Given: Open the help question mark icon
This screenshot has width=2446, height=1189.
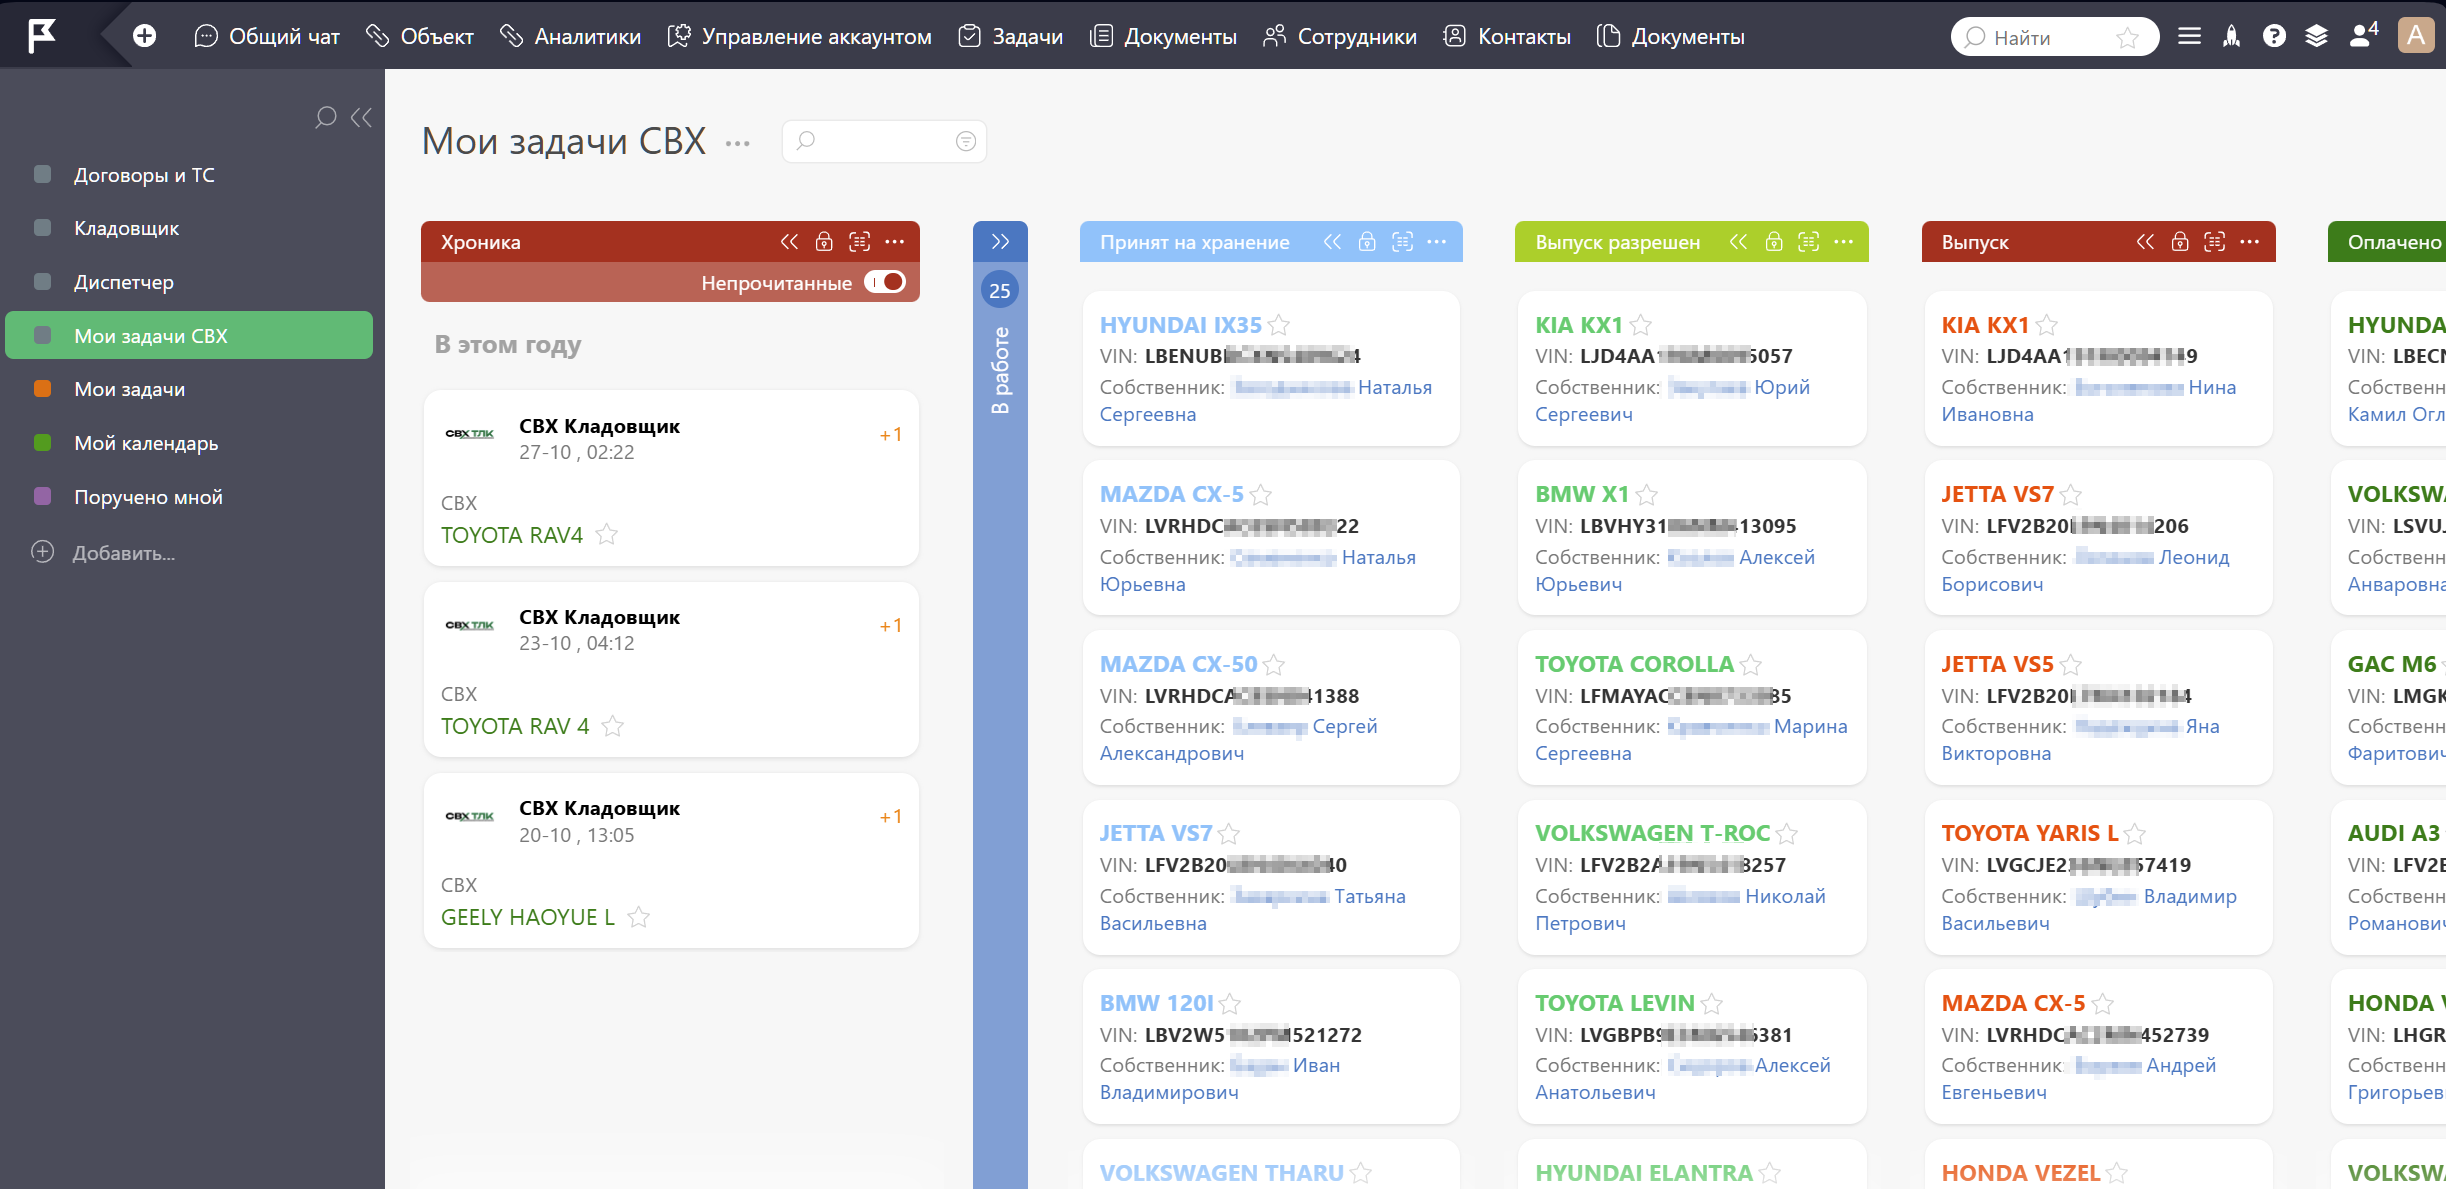Looking at the screenshot, I should (x=2274, y=36).
